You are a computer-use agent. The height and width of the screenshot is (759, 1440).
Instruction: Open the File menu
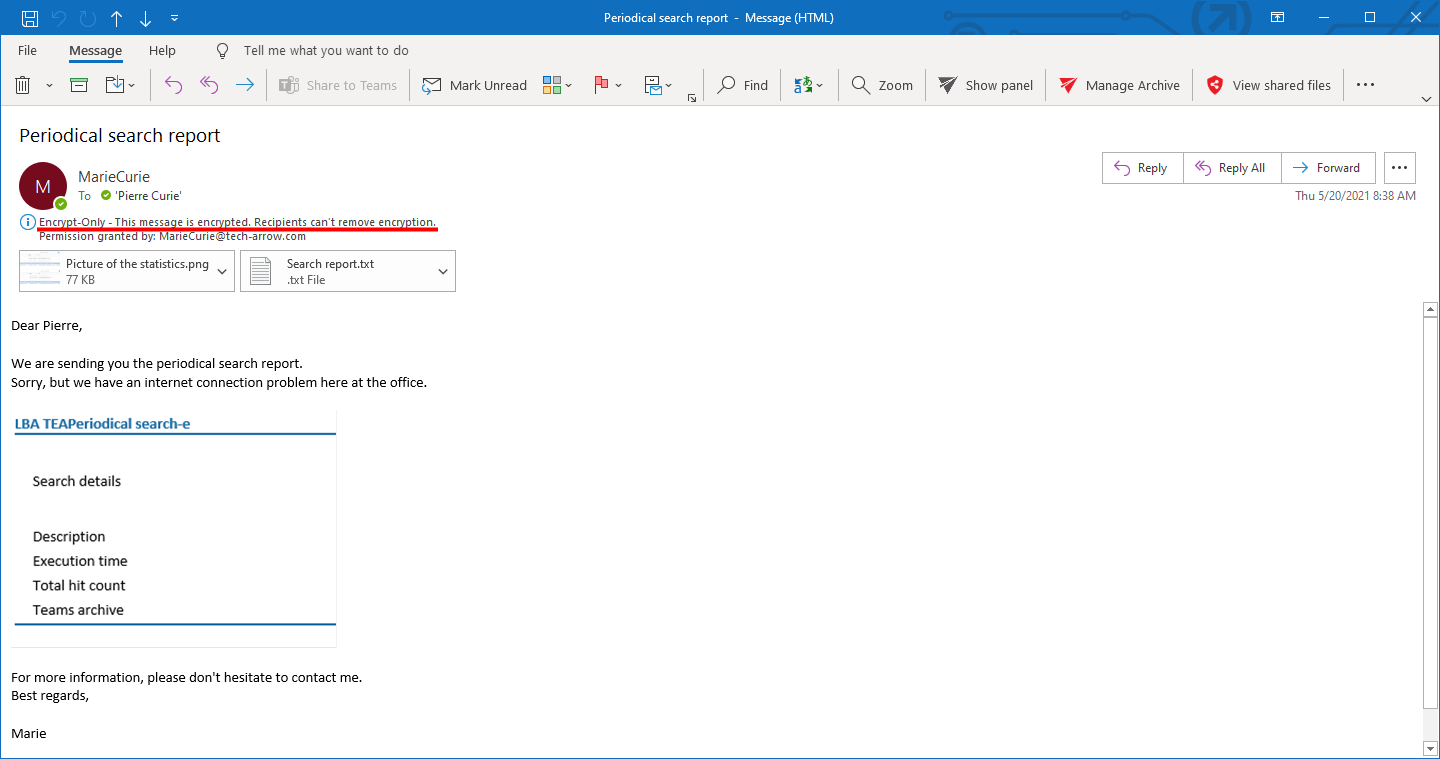pyautogui.click(x=27, y=50)
